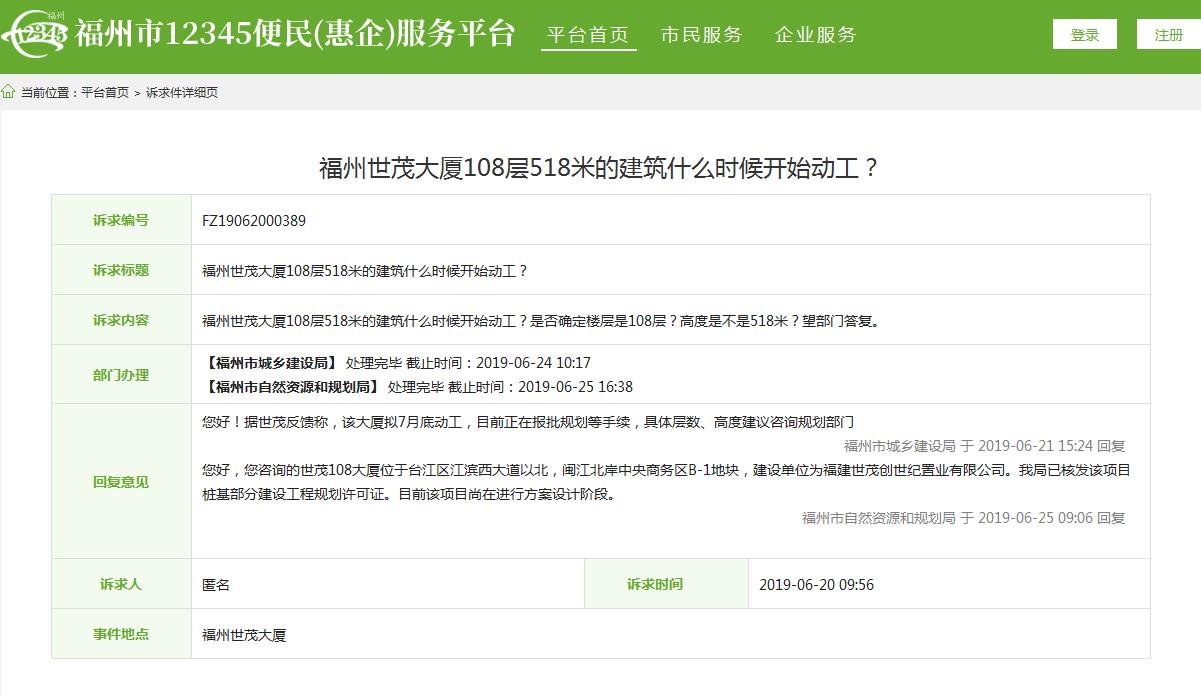The height and width of the screenshot is (697, 1201).
Task: Click the 诉求内容 label cell
Action: (121, 320)
